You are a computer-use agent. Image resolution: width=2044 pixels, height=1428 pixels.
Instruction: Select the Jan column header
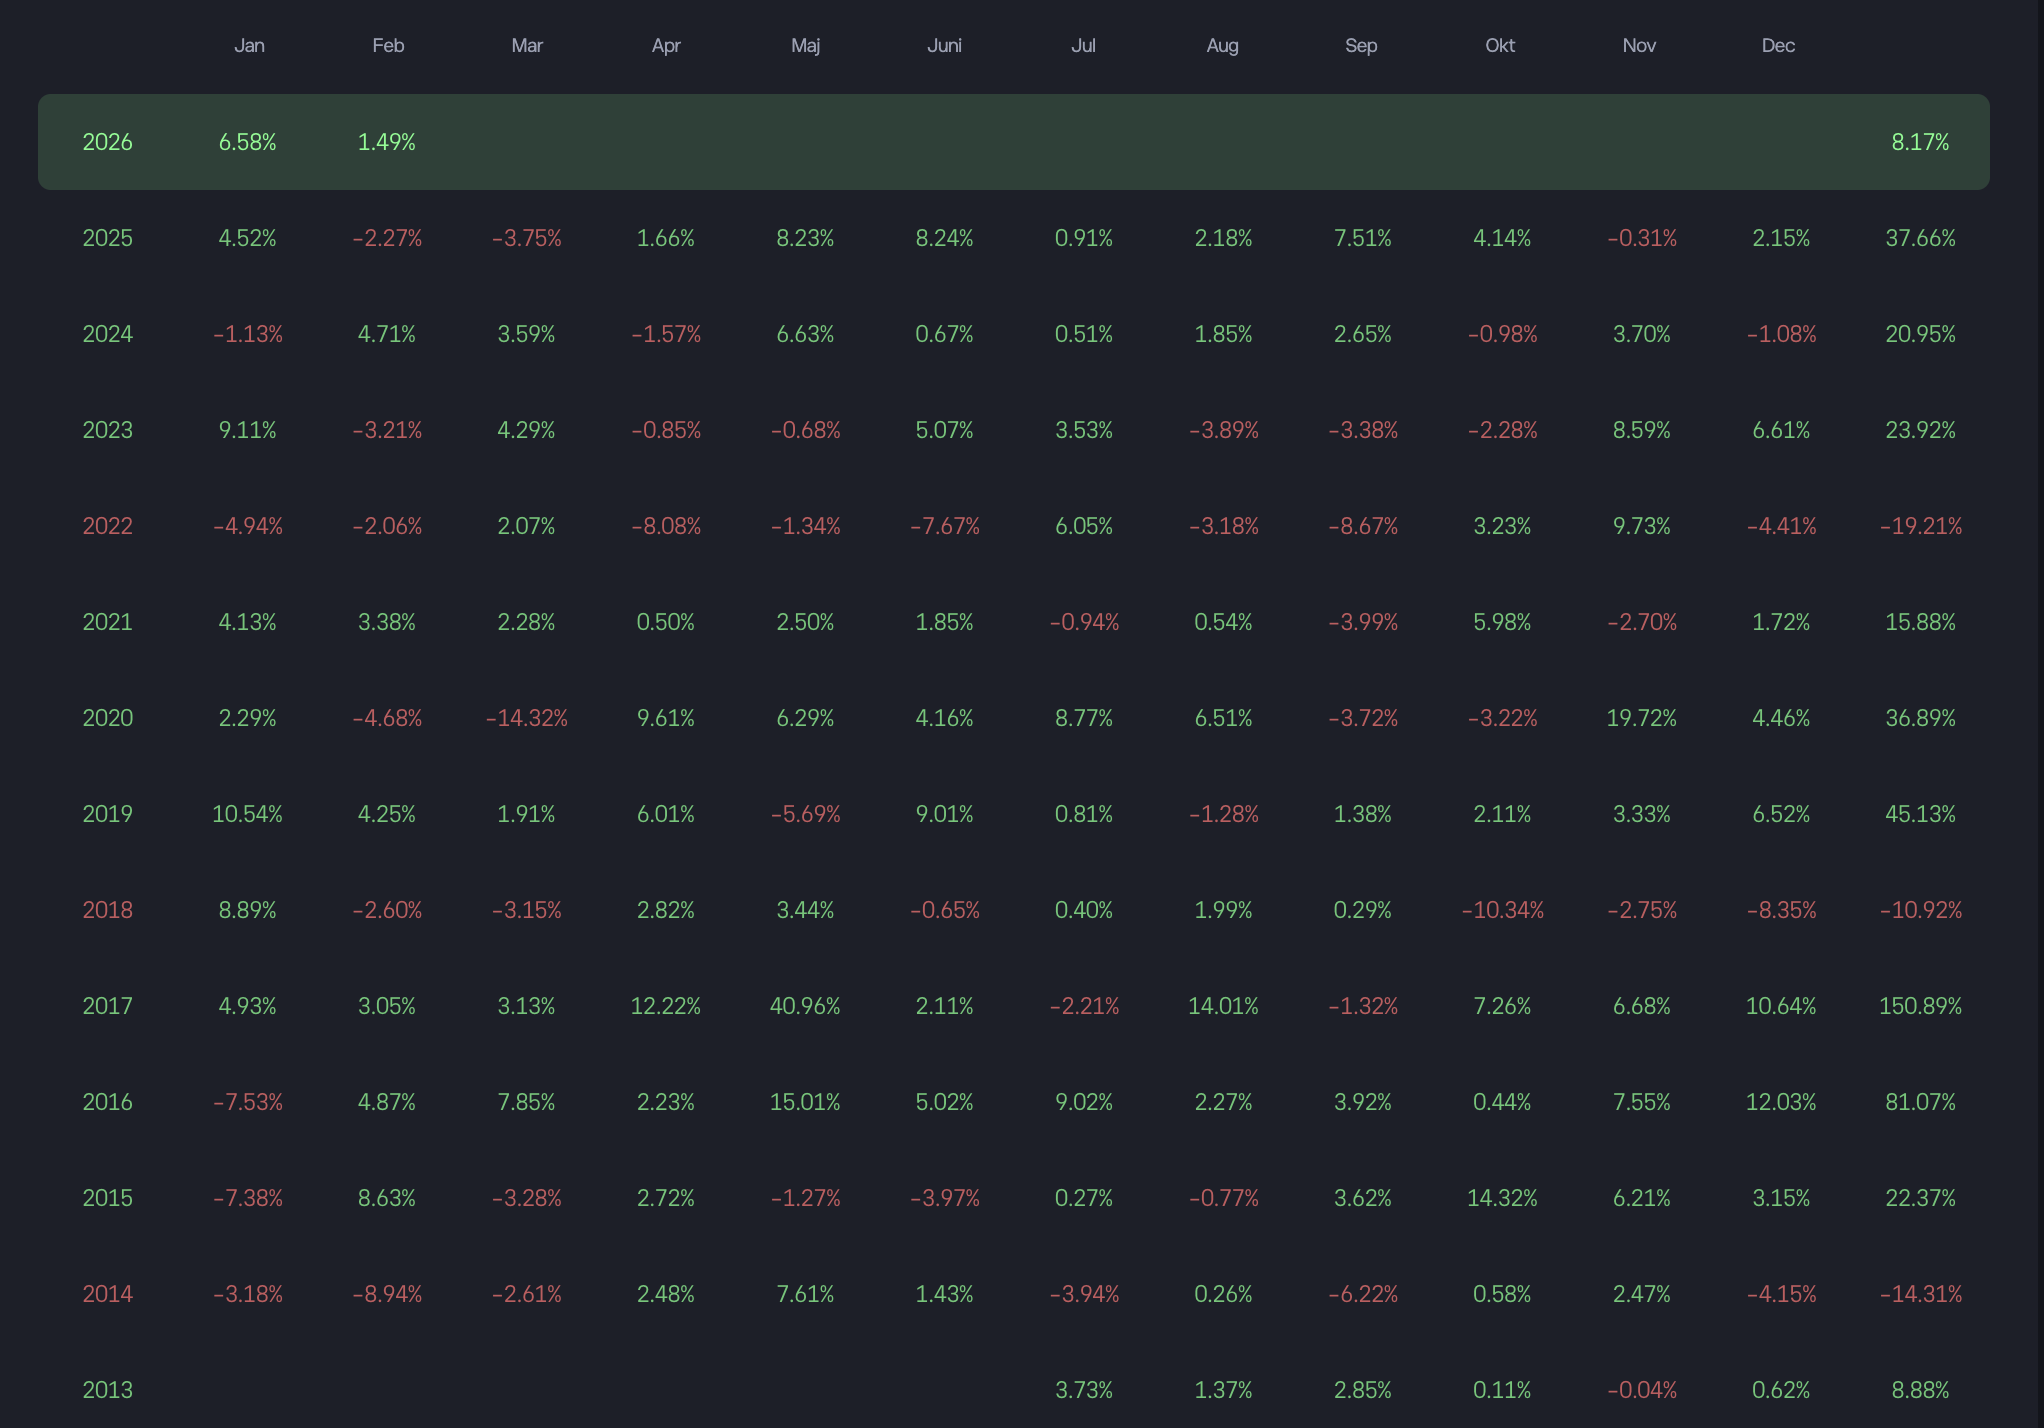[x=249, y=46]
